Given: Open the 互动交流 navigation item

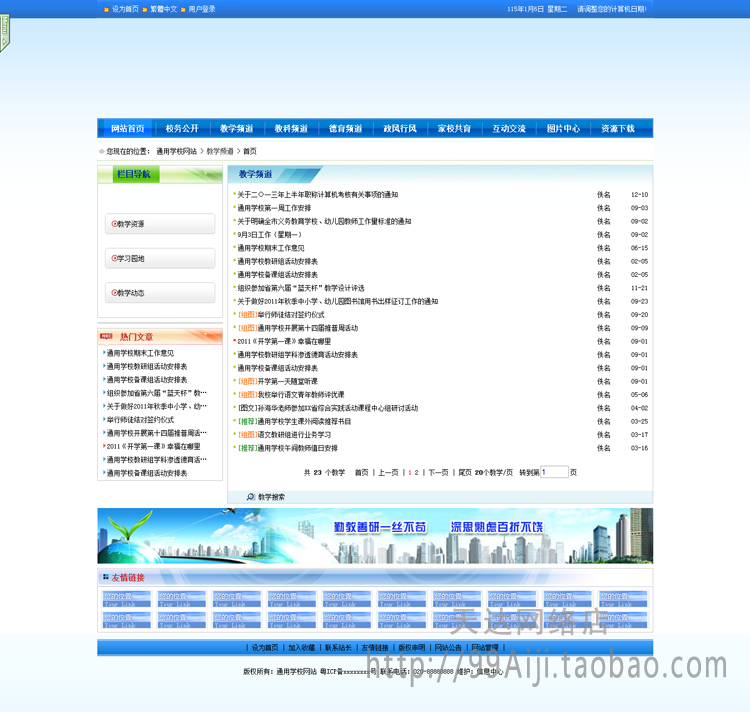Looking at the screenshot, I should tap(509, 129).
